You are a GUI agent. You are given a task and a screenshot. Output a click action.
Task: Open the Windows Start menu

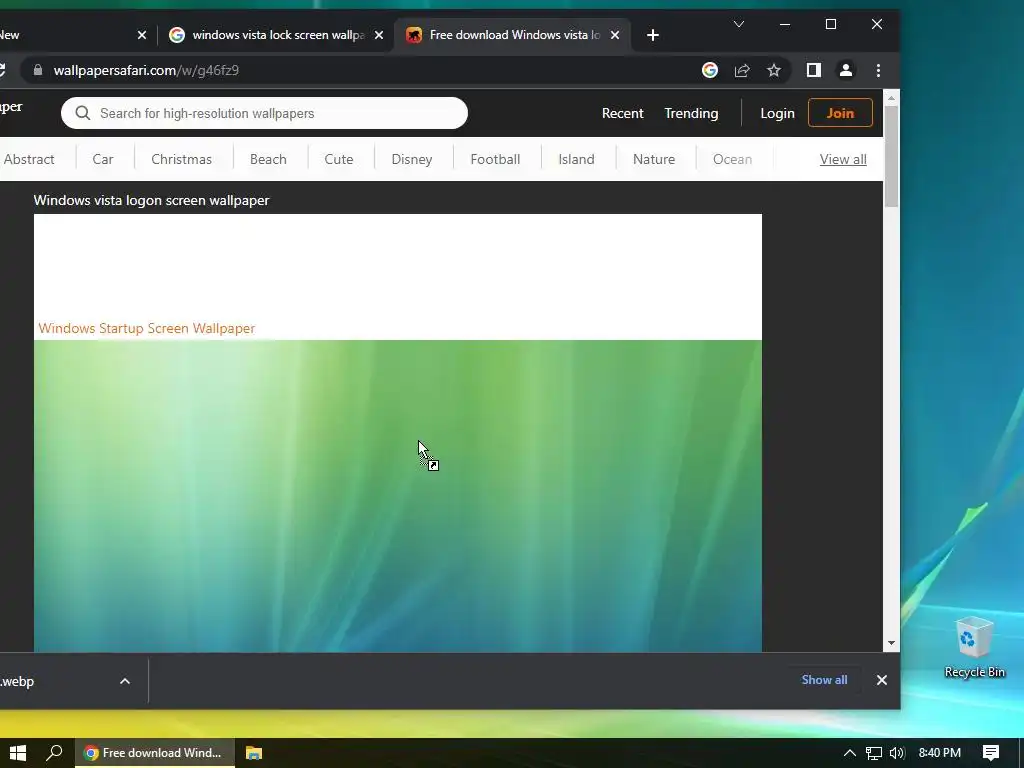18,753
